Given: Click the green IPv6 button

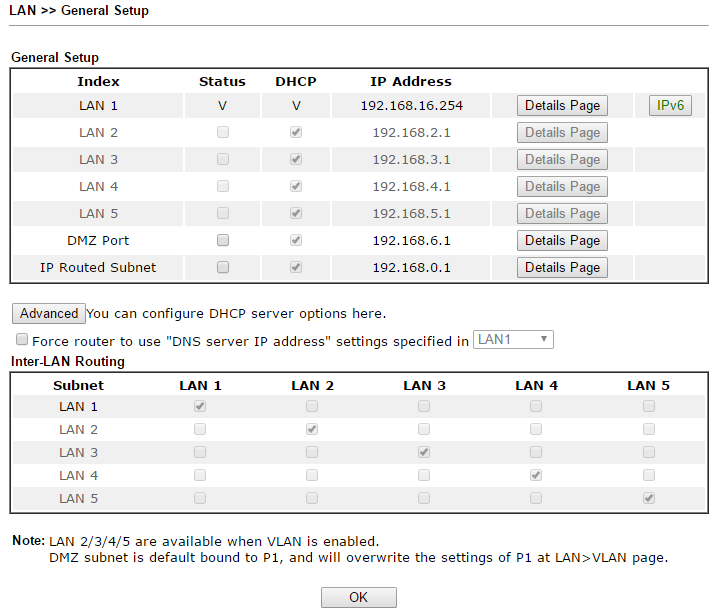Looking at the screenshot, I should tap(670, 105).
